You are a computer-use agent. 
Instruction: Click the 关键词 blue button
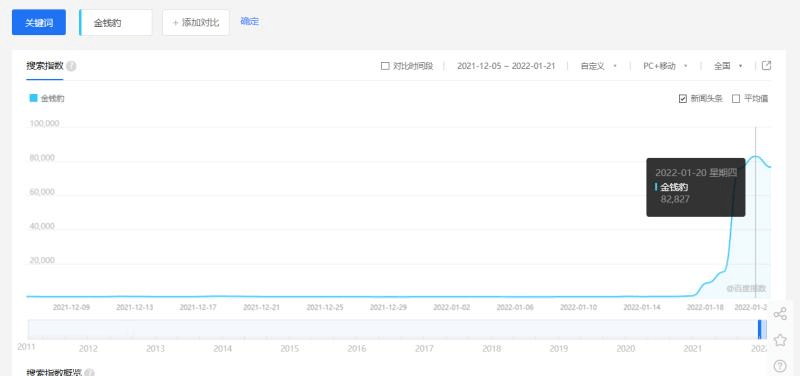point(39,22)
